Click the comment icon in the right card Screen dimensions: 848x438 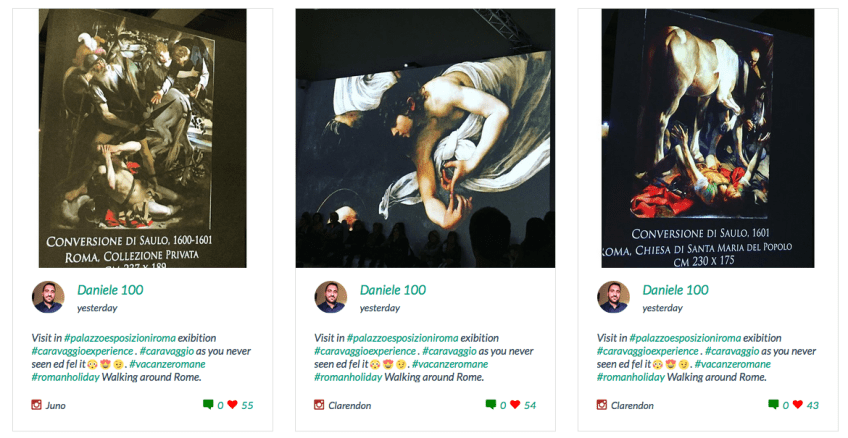click(773, 404)
